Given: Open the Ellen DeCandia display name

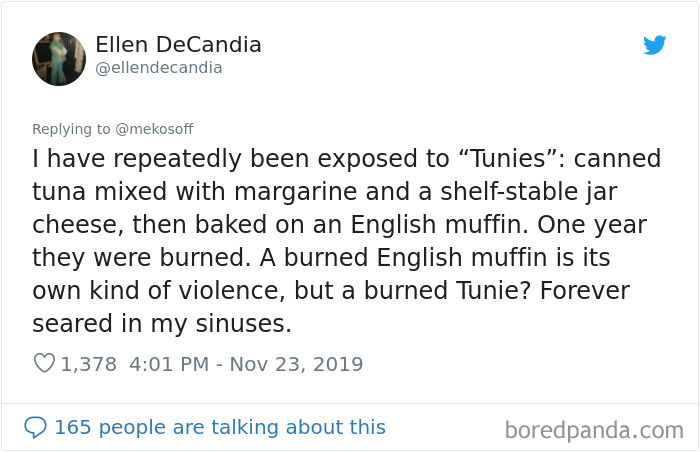Looking at the screenshot, I should pos(178,45).
